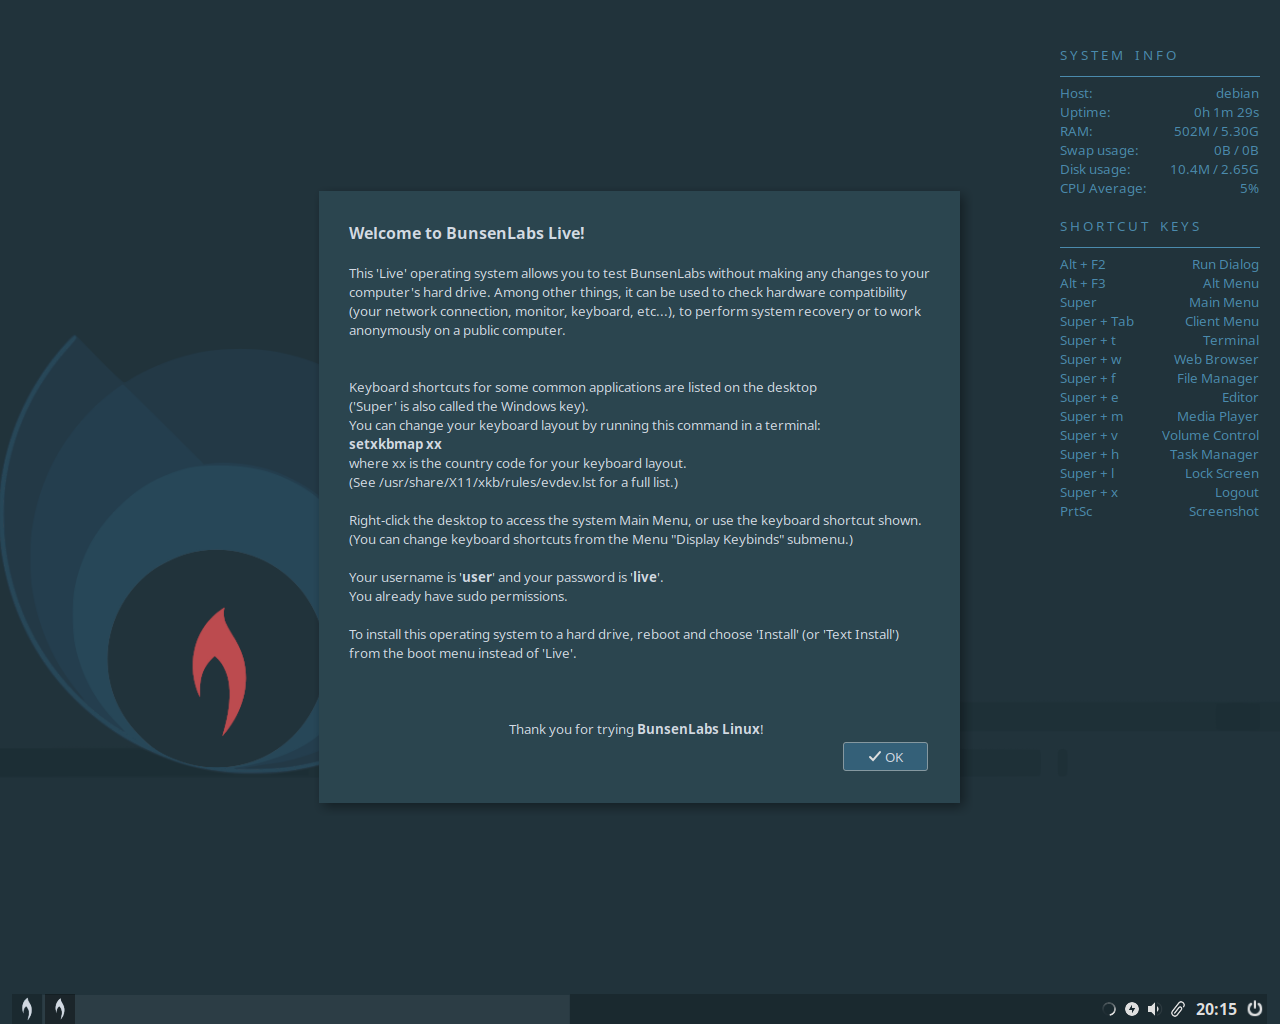
Task: Click the 'Main Menu' shortcut label
Action: coord(1224,303)
